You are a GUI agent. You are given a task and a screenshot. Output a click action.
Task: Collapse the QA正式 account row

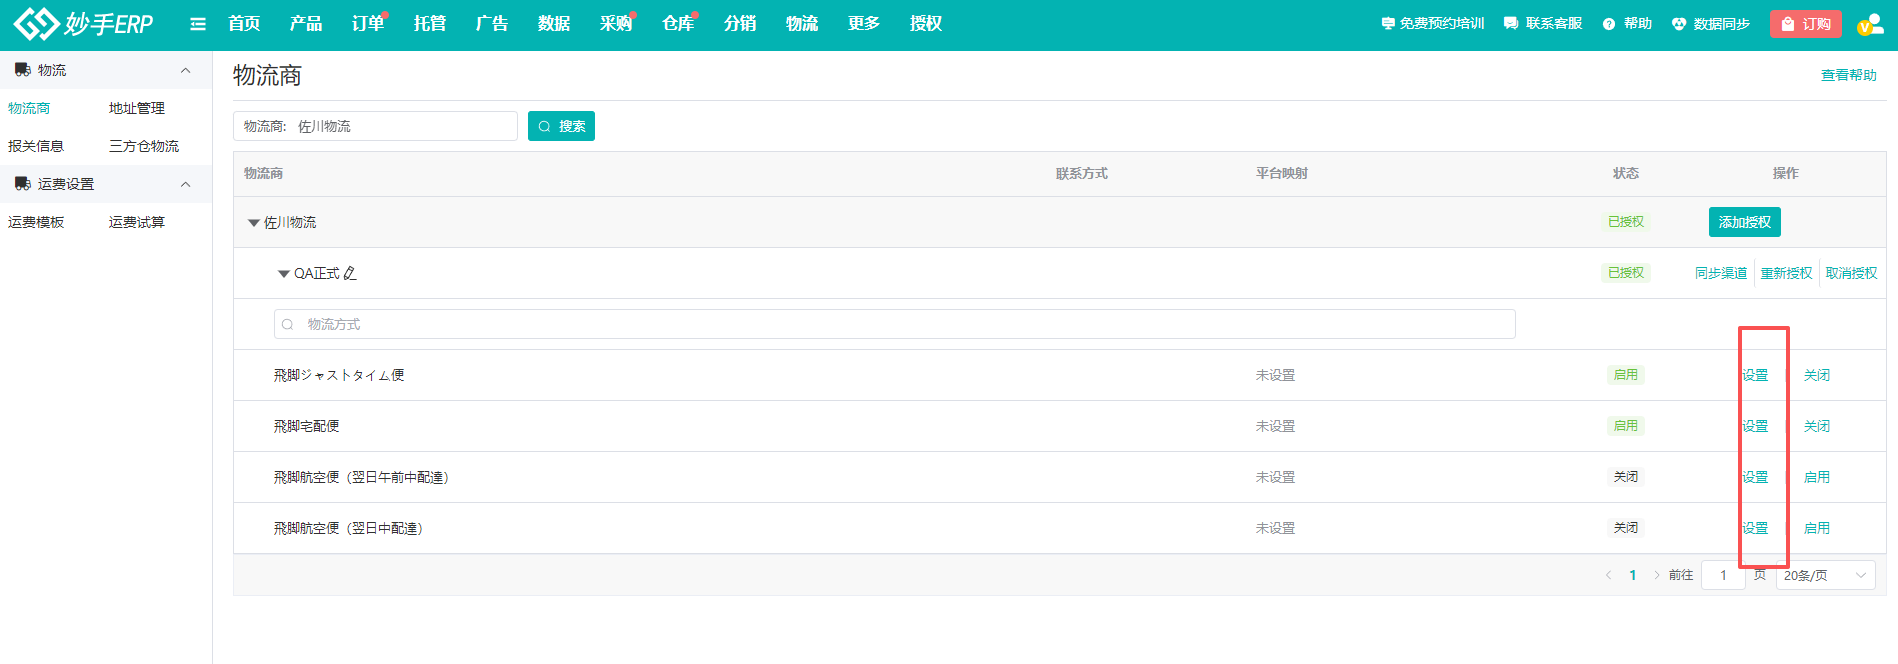284,274
